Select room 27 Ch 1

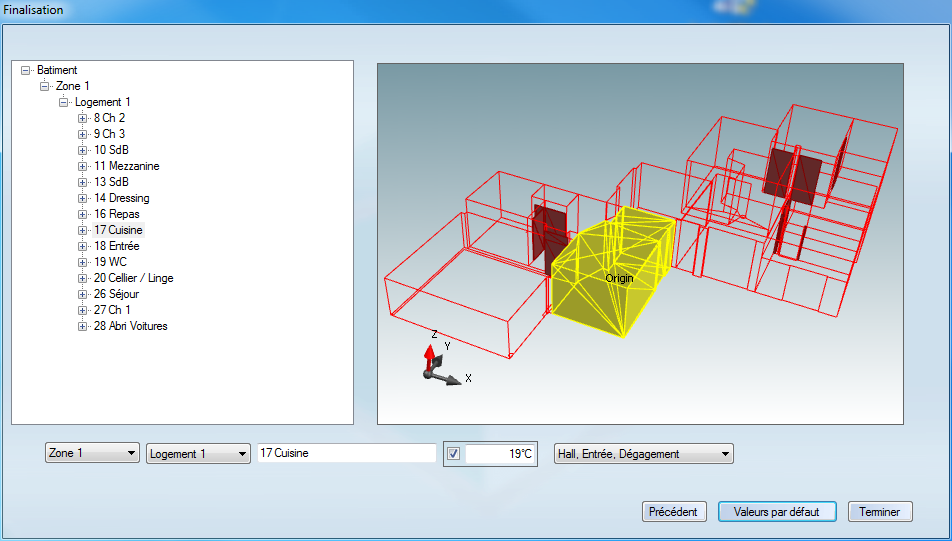[x=112, y=310]
